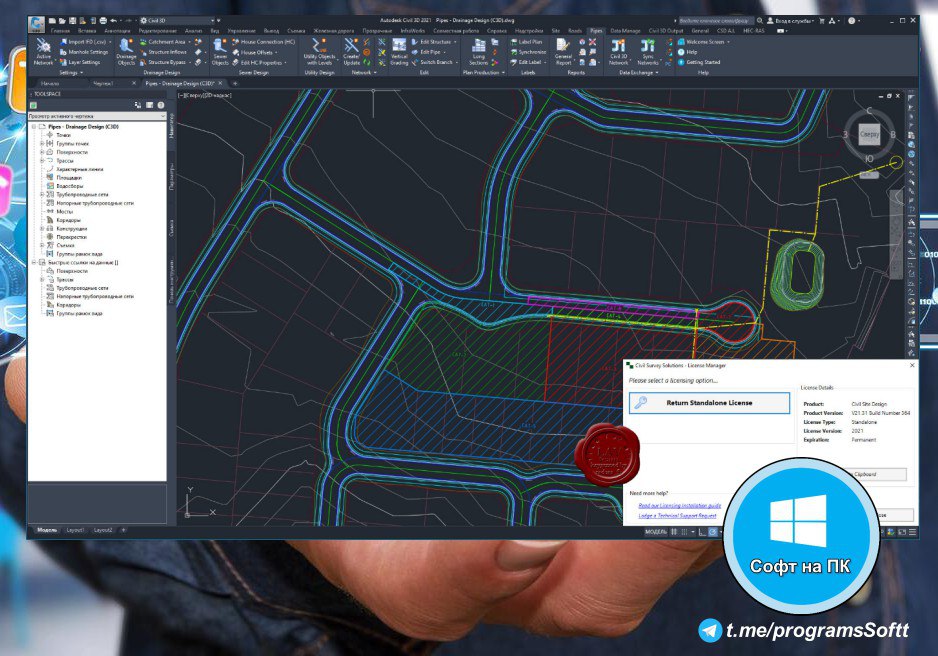Viewport: 938px width, 656px height.
Task: Click the Undo arrow in quick access toolbar
Action: click(x=113, y=20)
